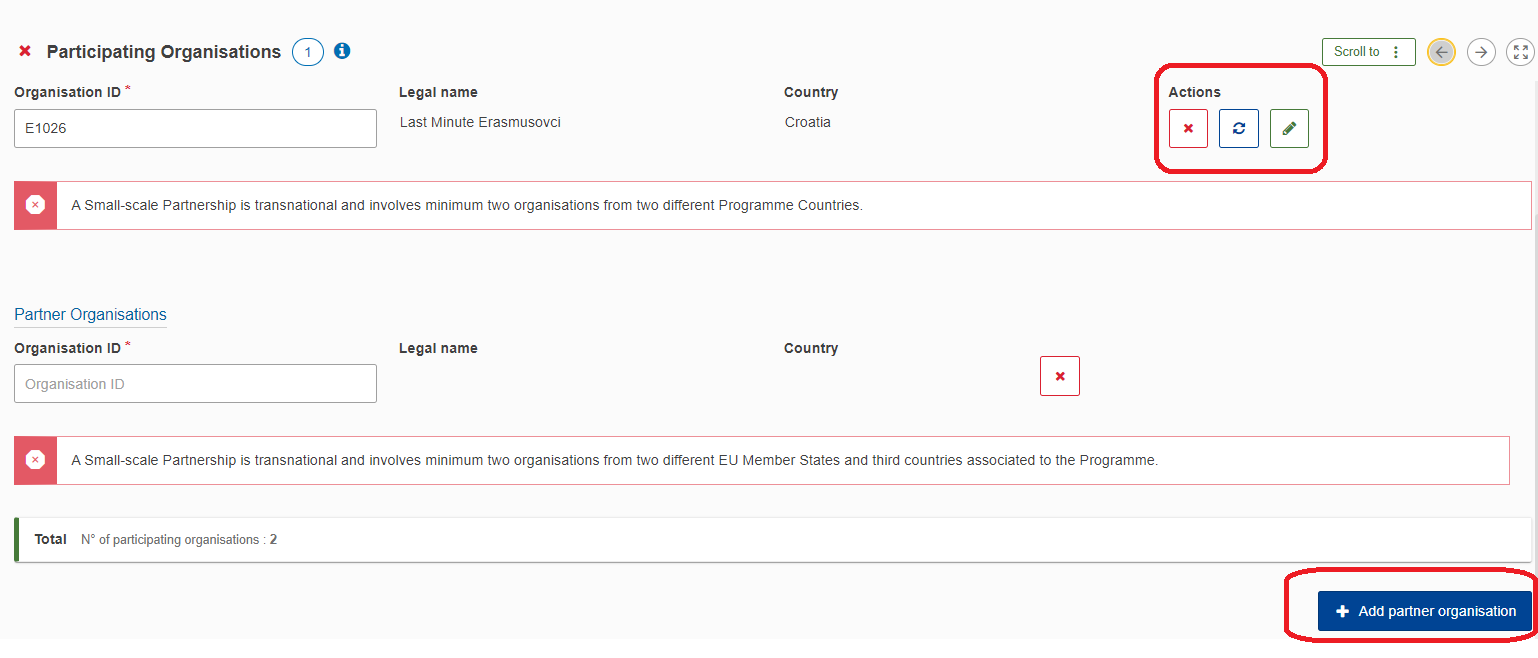
Task: Click the info icon beside Participating Organisations
Action: pos(342,51)
